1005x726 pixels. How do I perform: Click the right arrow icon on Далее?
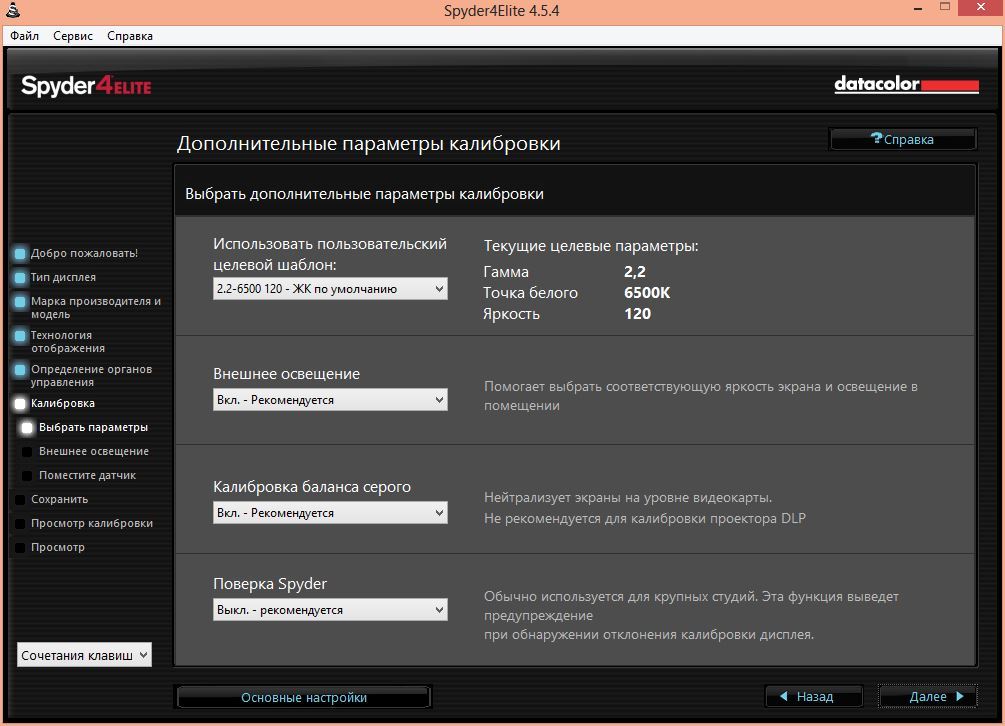coord(960,696)
